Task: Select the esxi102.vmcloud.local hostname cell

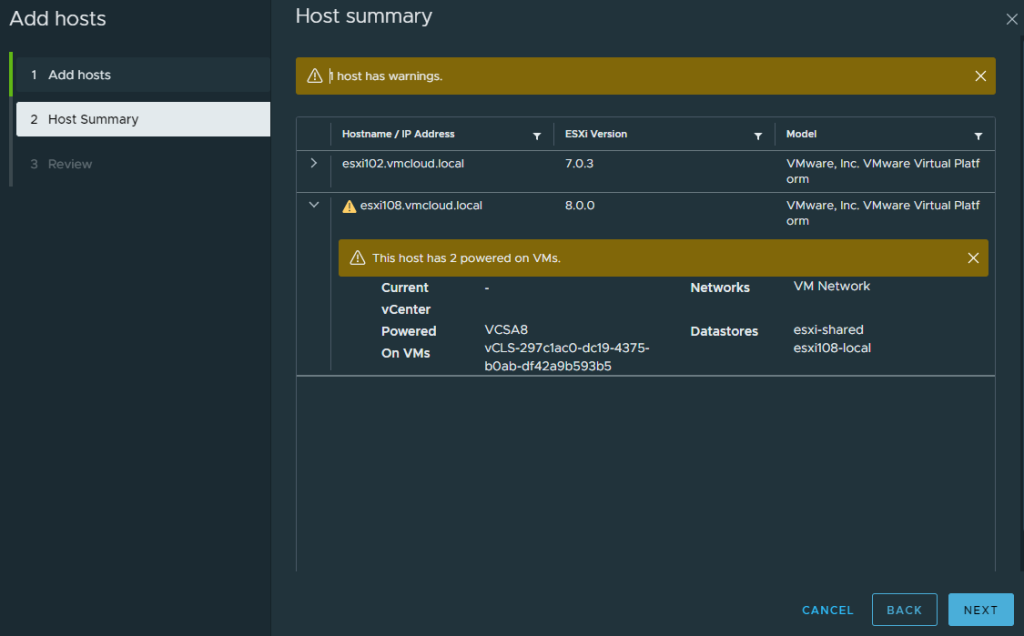Action: tap(403, 163)
